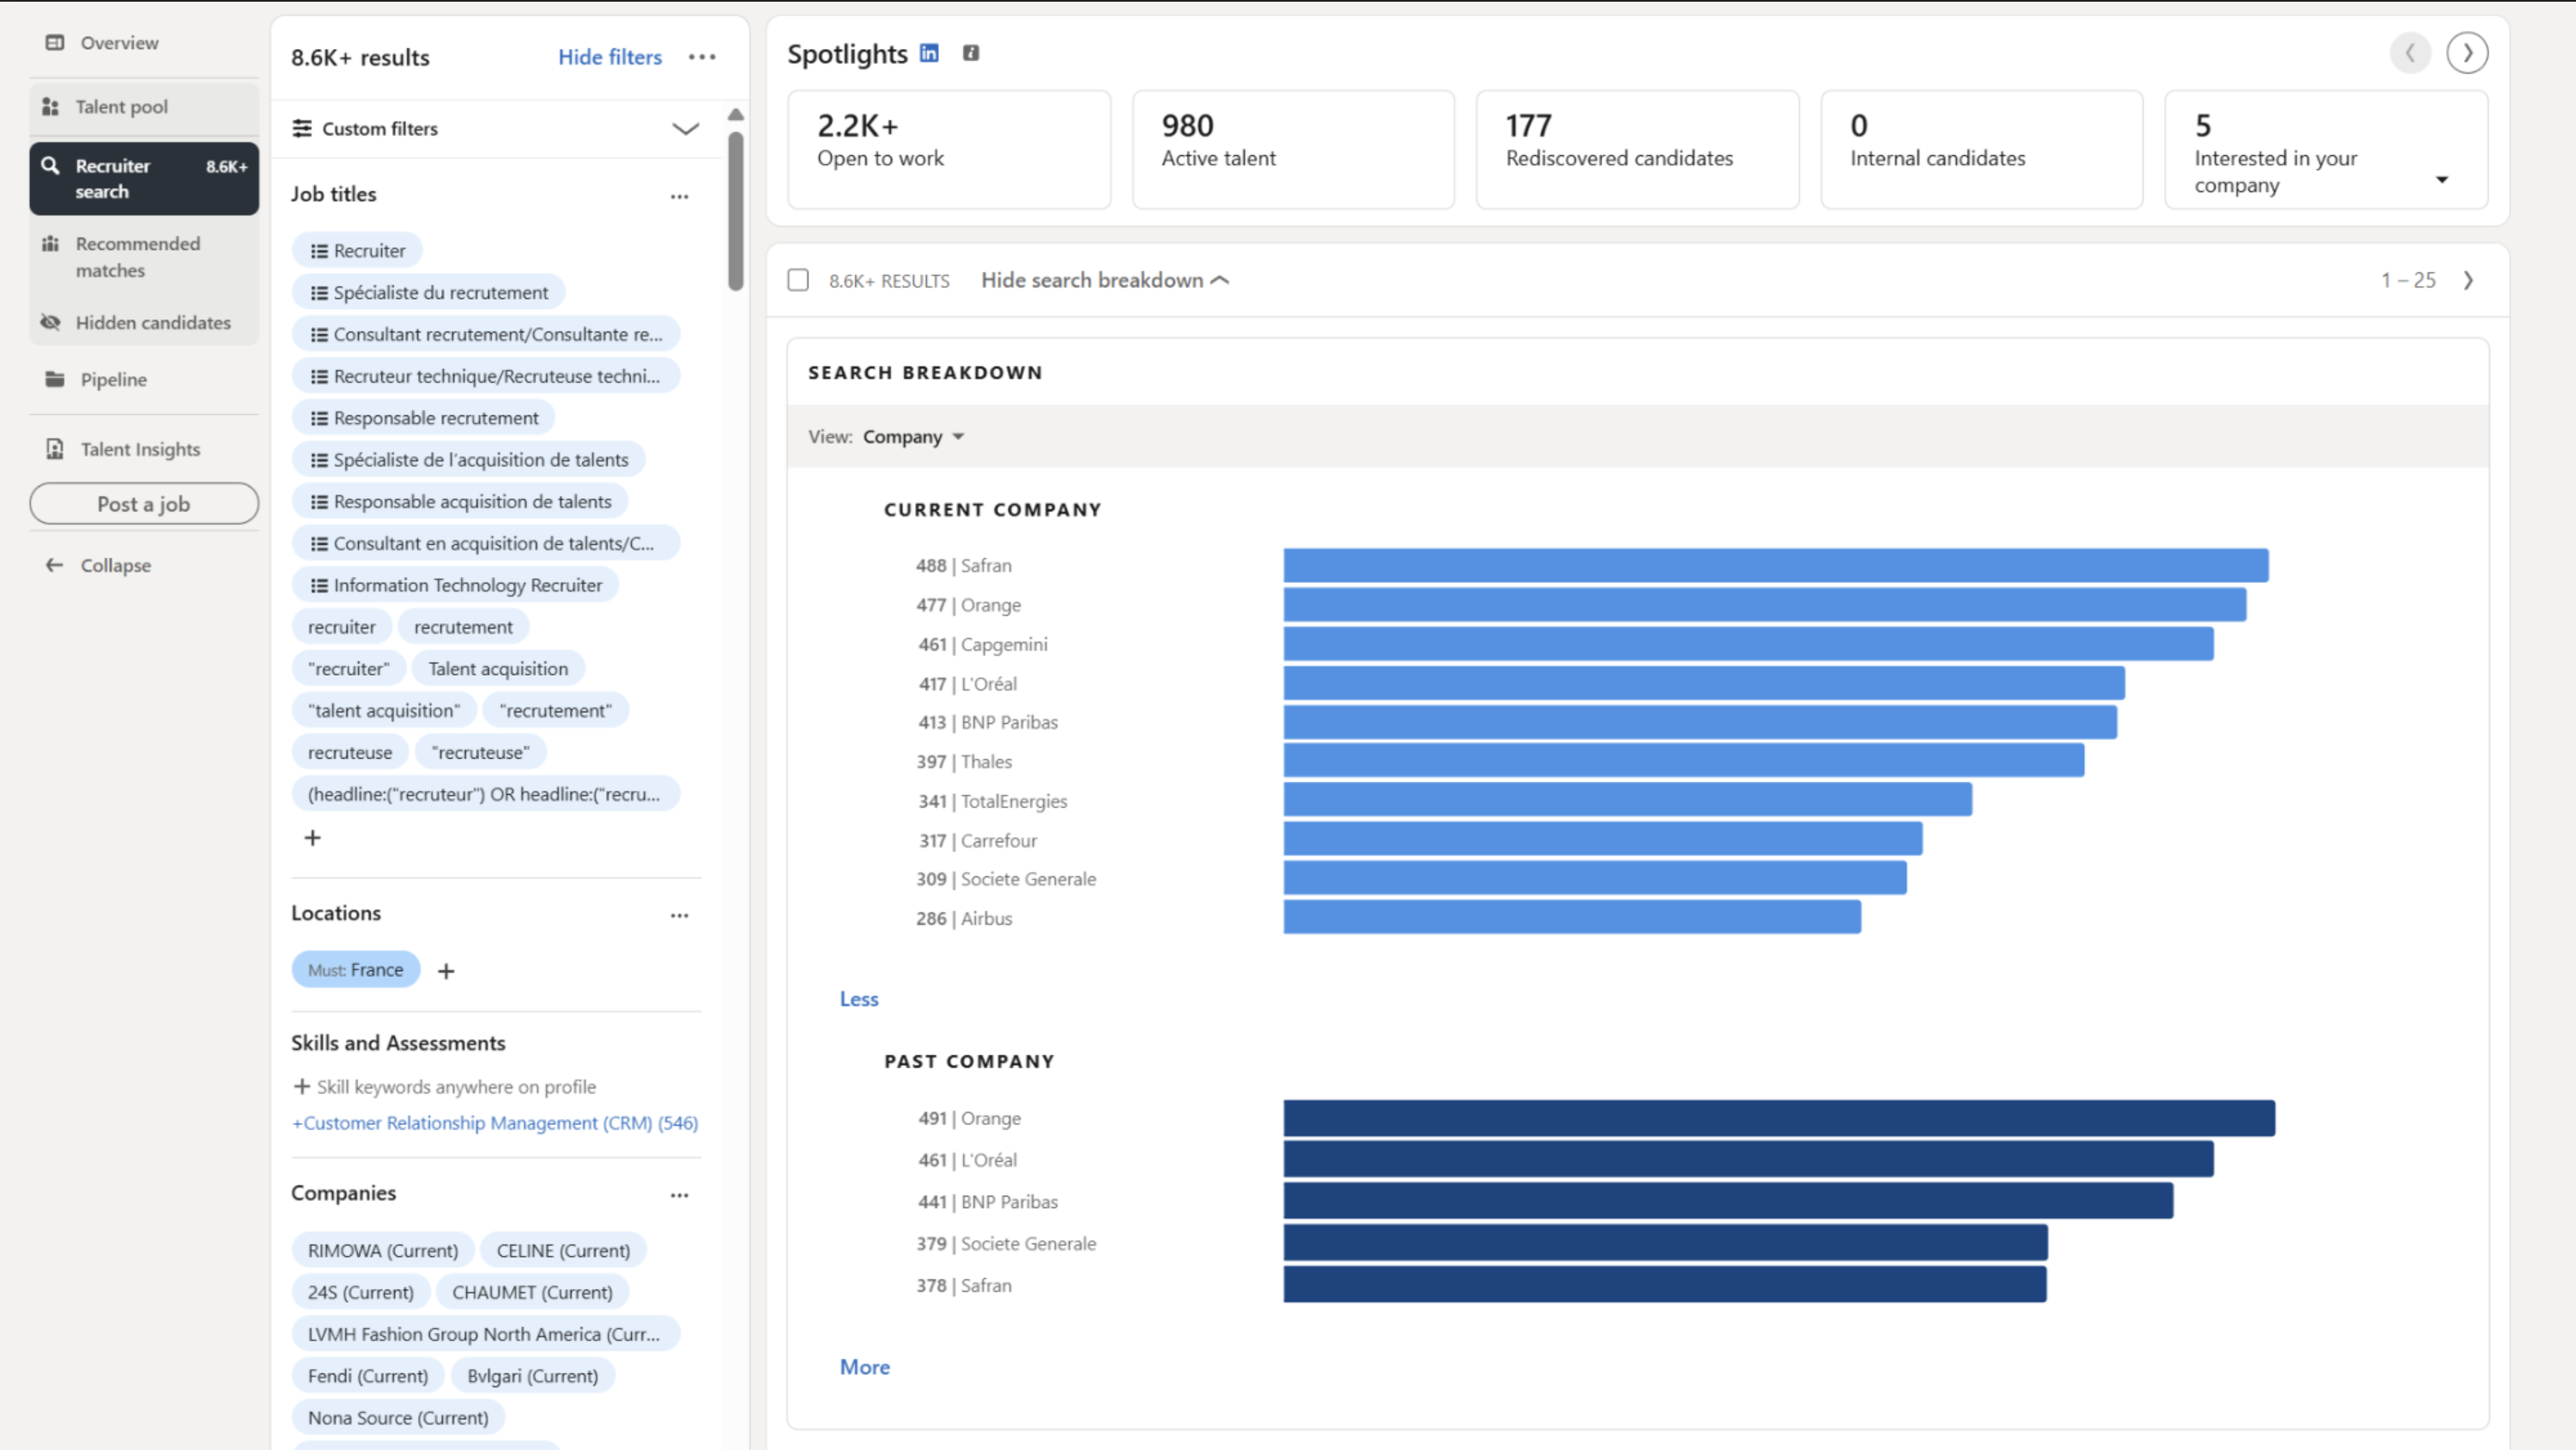Click the Recommended matches icon
2576x1450 pixels.
(50, 244)
